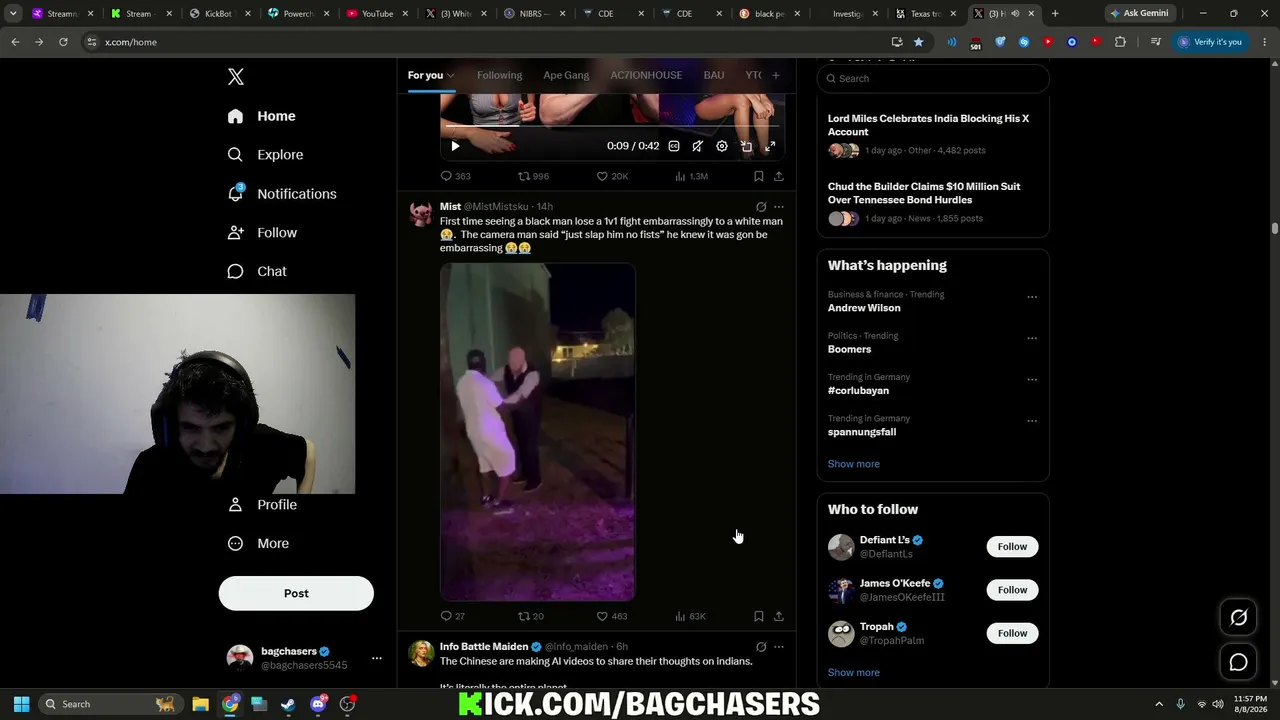Open the fight video in Mist's post
Image resolution: width=1280 pixels, height=720 pixels.
[x=538, y=432]
